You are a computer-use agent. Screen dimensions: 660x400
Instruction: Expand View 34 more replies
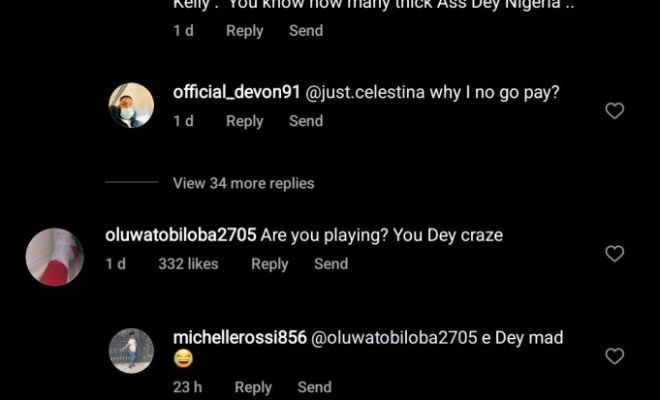point(243,183)
